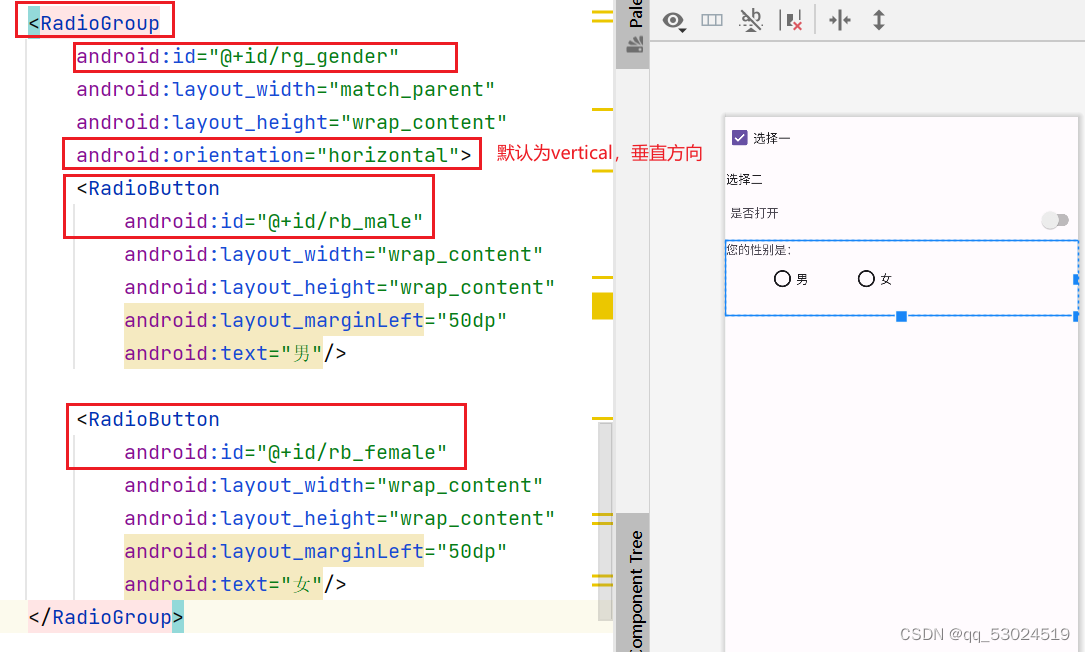Click the horizontal inward arrows toolbar icon
Viewport: 1085px width, 652px height.
coord(839,20)
